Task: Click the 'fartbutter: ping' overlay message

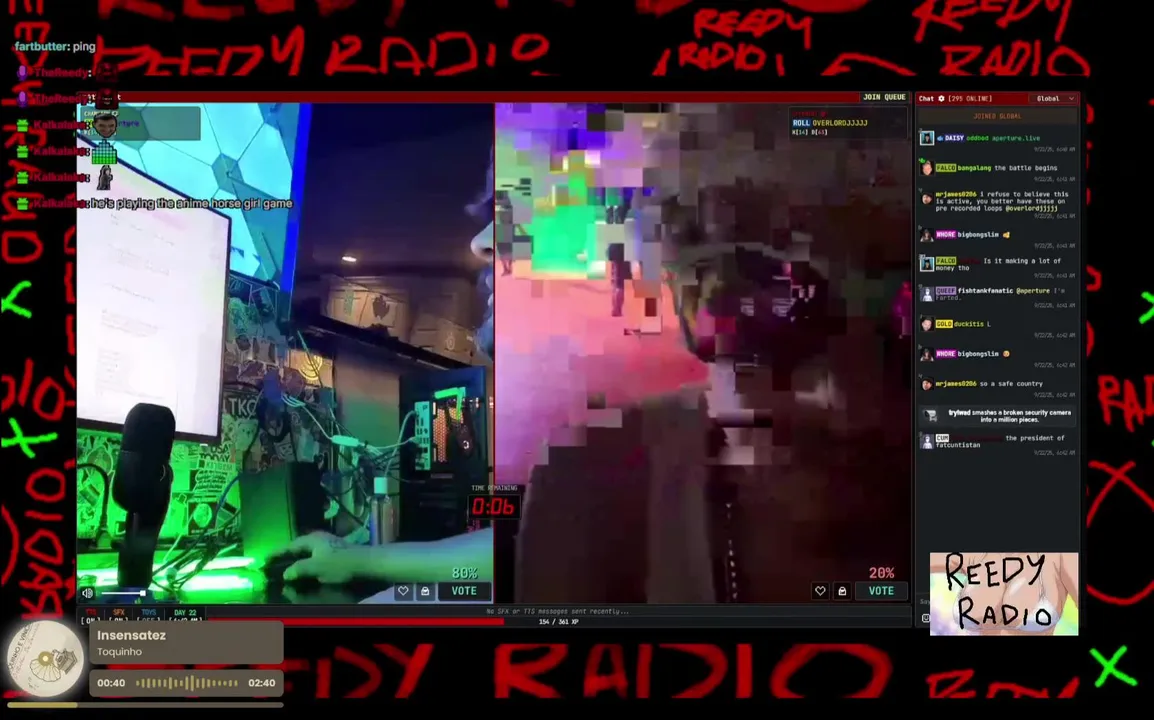Action: click(55, 46)
